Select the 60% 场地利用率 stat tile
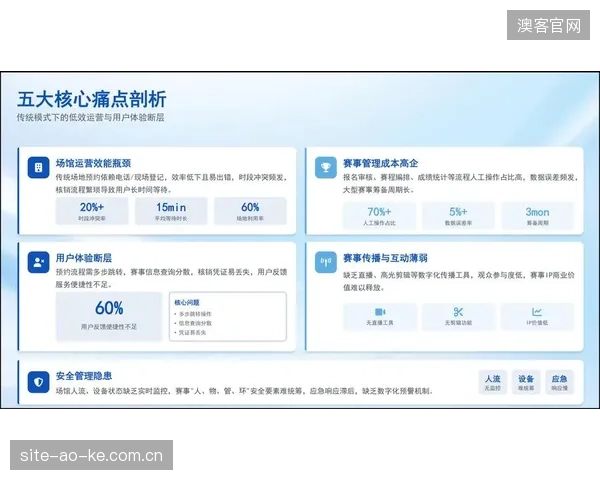Image resolution: width=600 pixels, height=480 pixels. [250, 211]
